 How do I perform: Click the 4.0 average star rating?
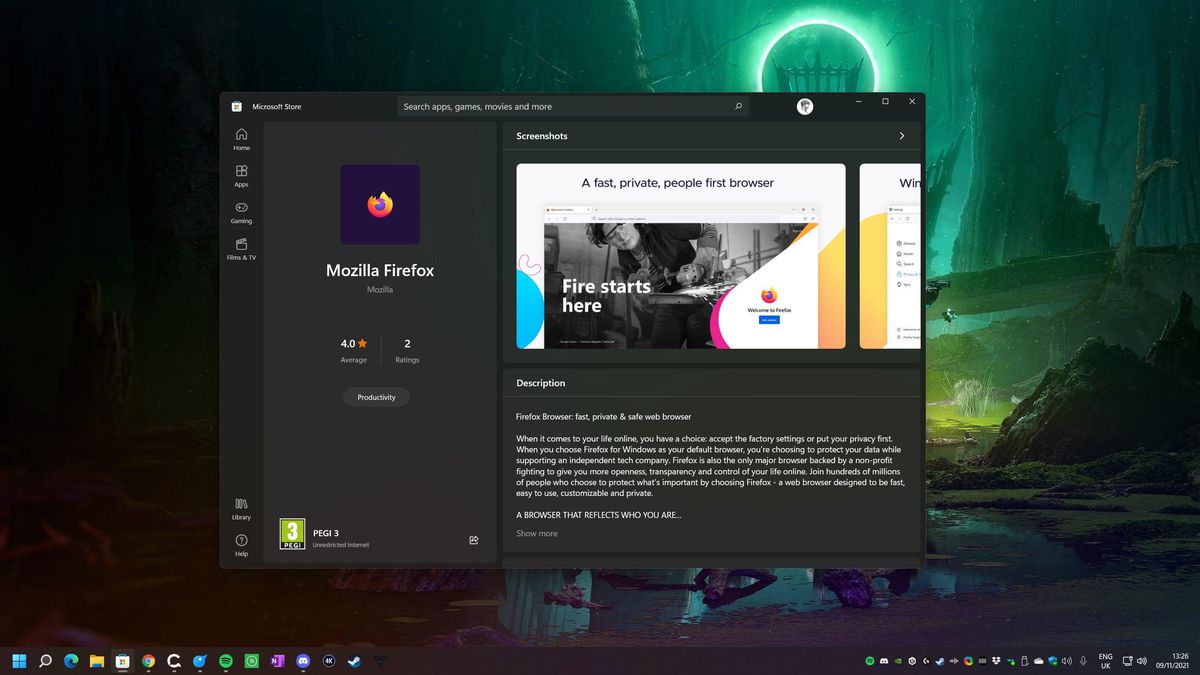tap(354, 344)
